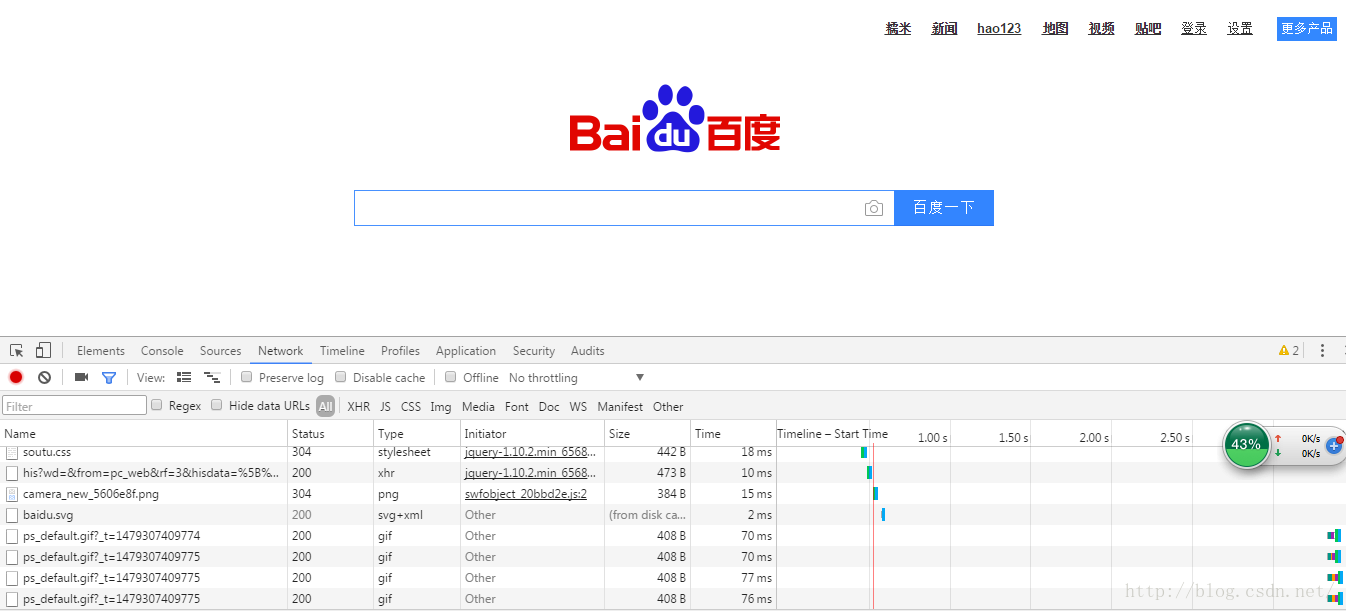Image resolution: width=1346 pixels, height=611 pixels.
Task: Click the network Filter text field
Action: (75, 406)
